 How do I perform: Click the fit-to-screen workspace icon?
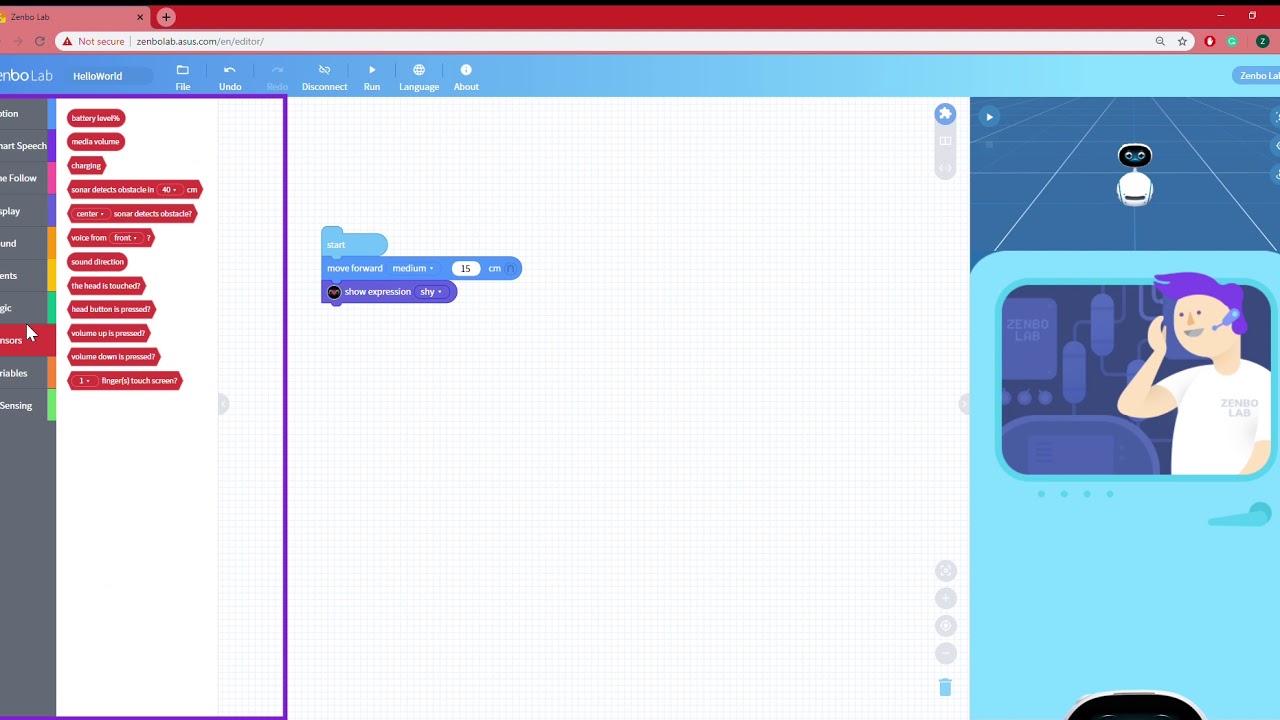click(945, 571)
